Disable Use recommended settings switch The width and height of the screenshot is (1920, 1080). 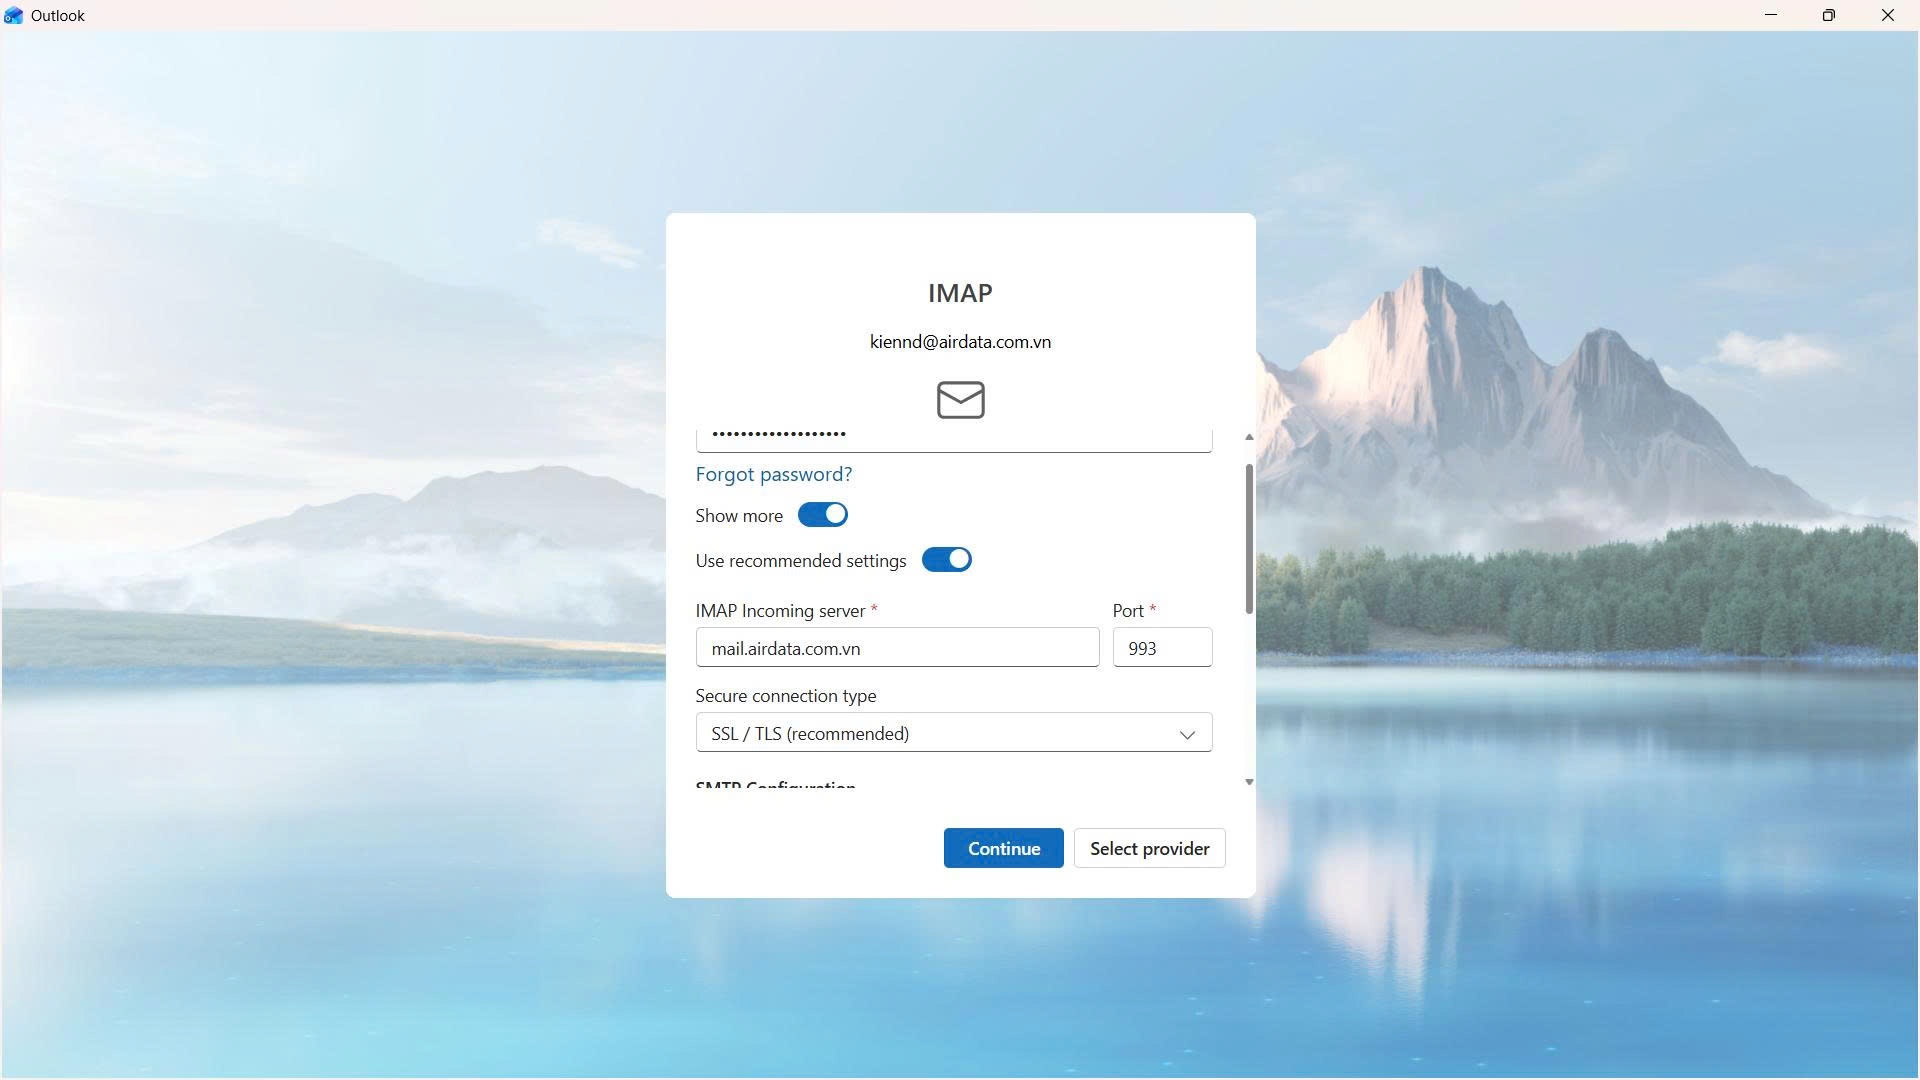click(946, 560)
